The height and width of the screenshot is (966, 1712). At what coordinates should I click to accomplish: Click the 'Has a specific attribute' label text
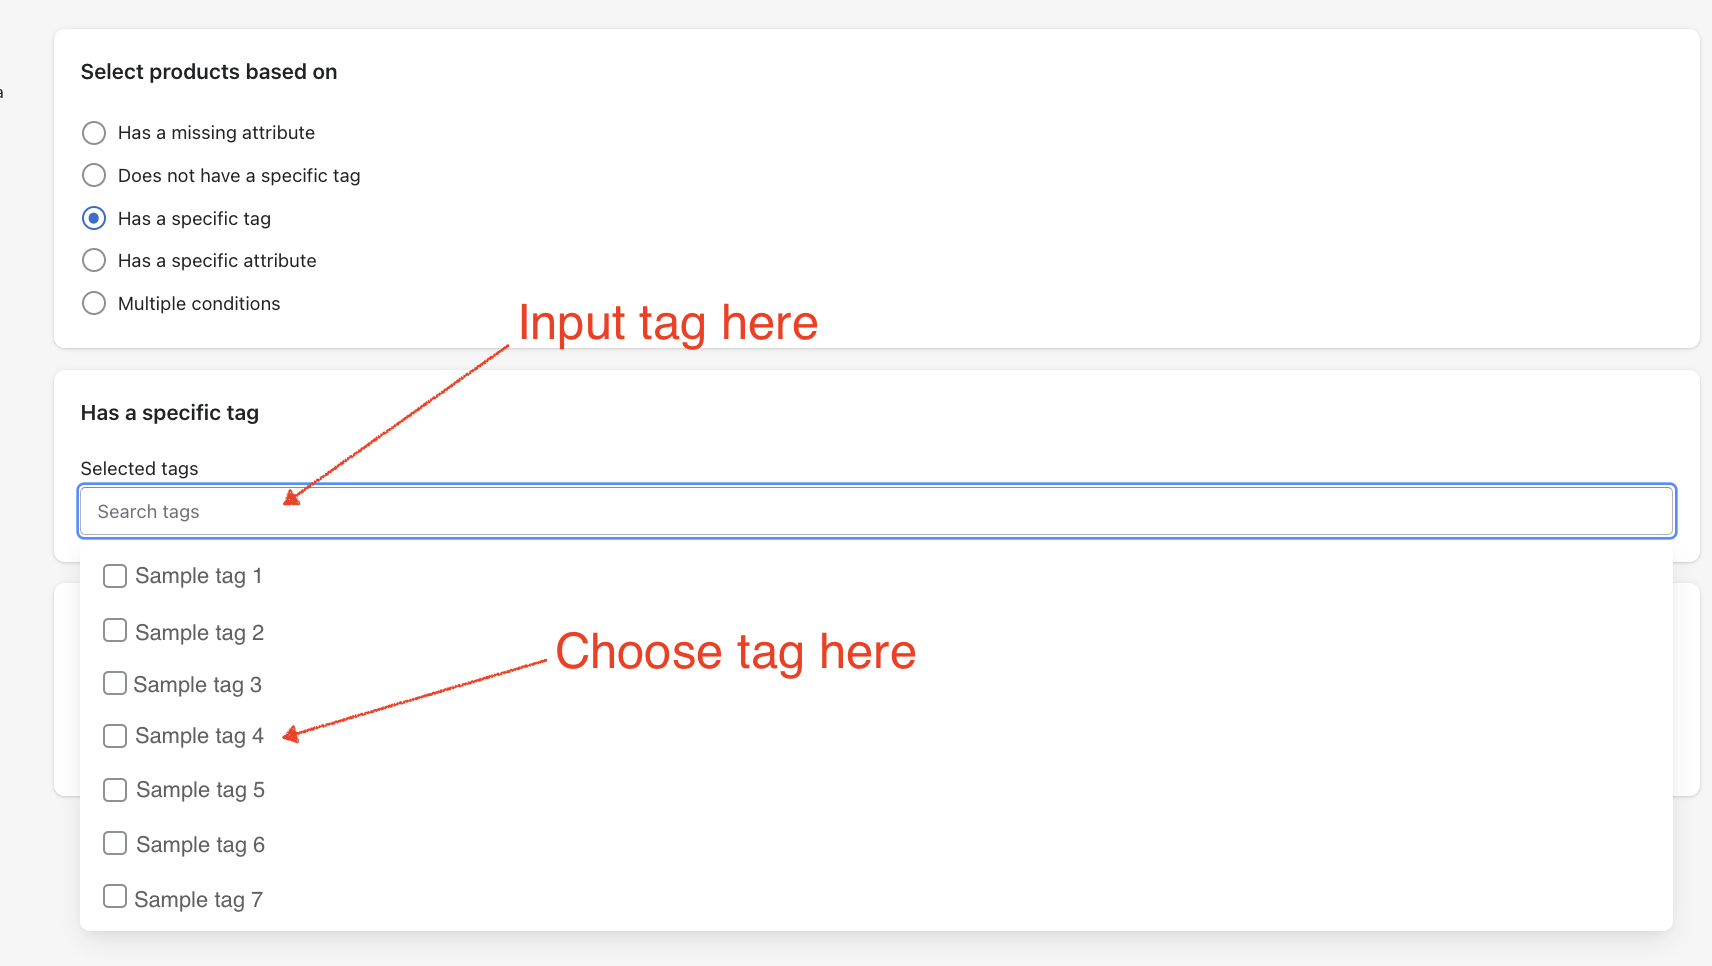pyautogui.click(x=217, y=261)
